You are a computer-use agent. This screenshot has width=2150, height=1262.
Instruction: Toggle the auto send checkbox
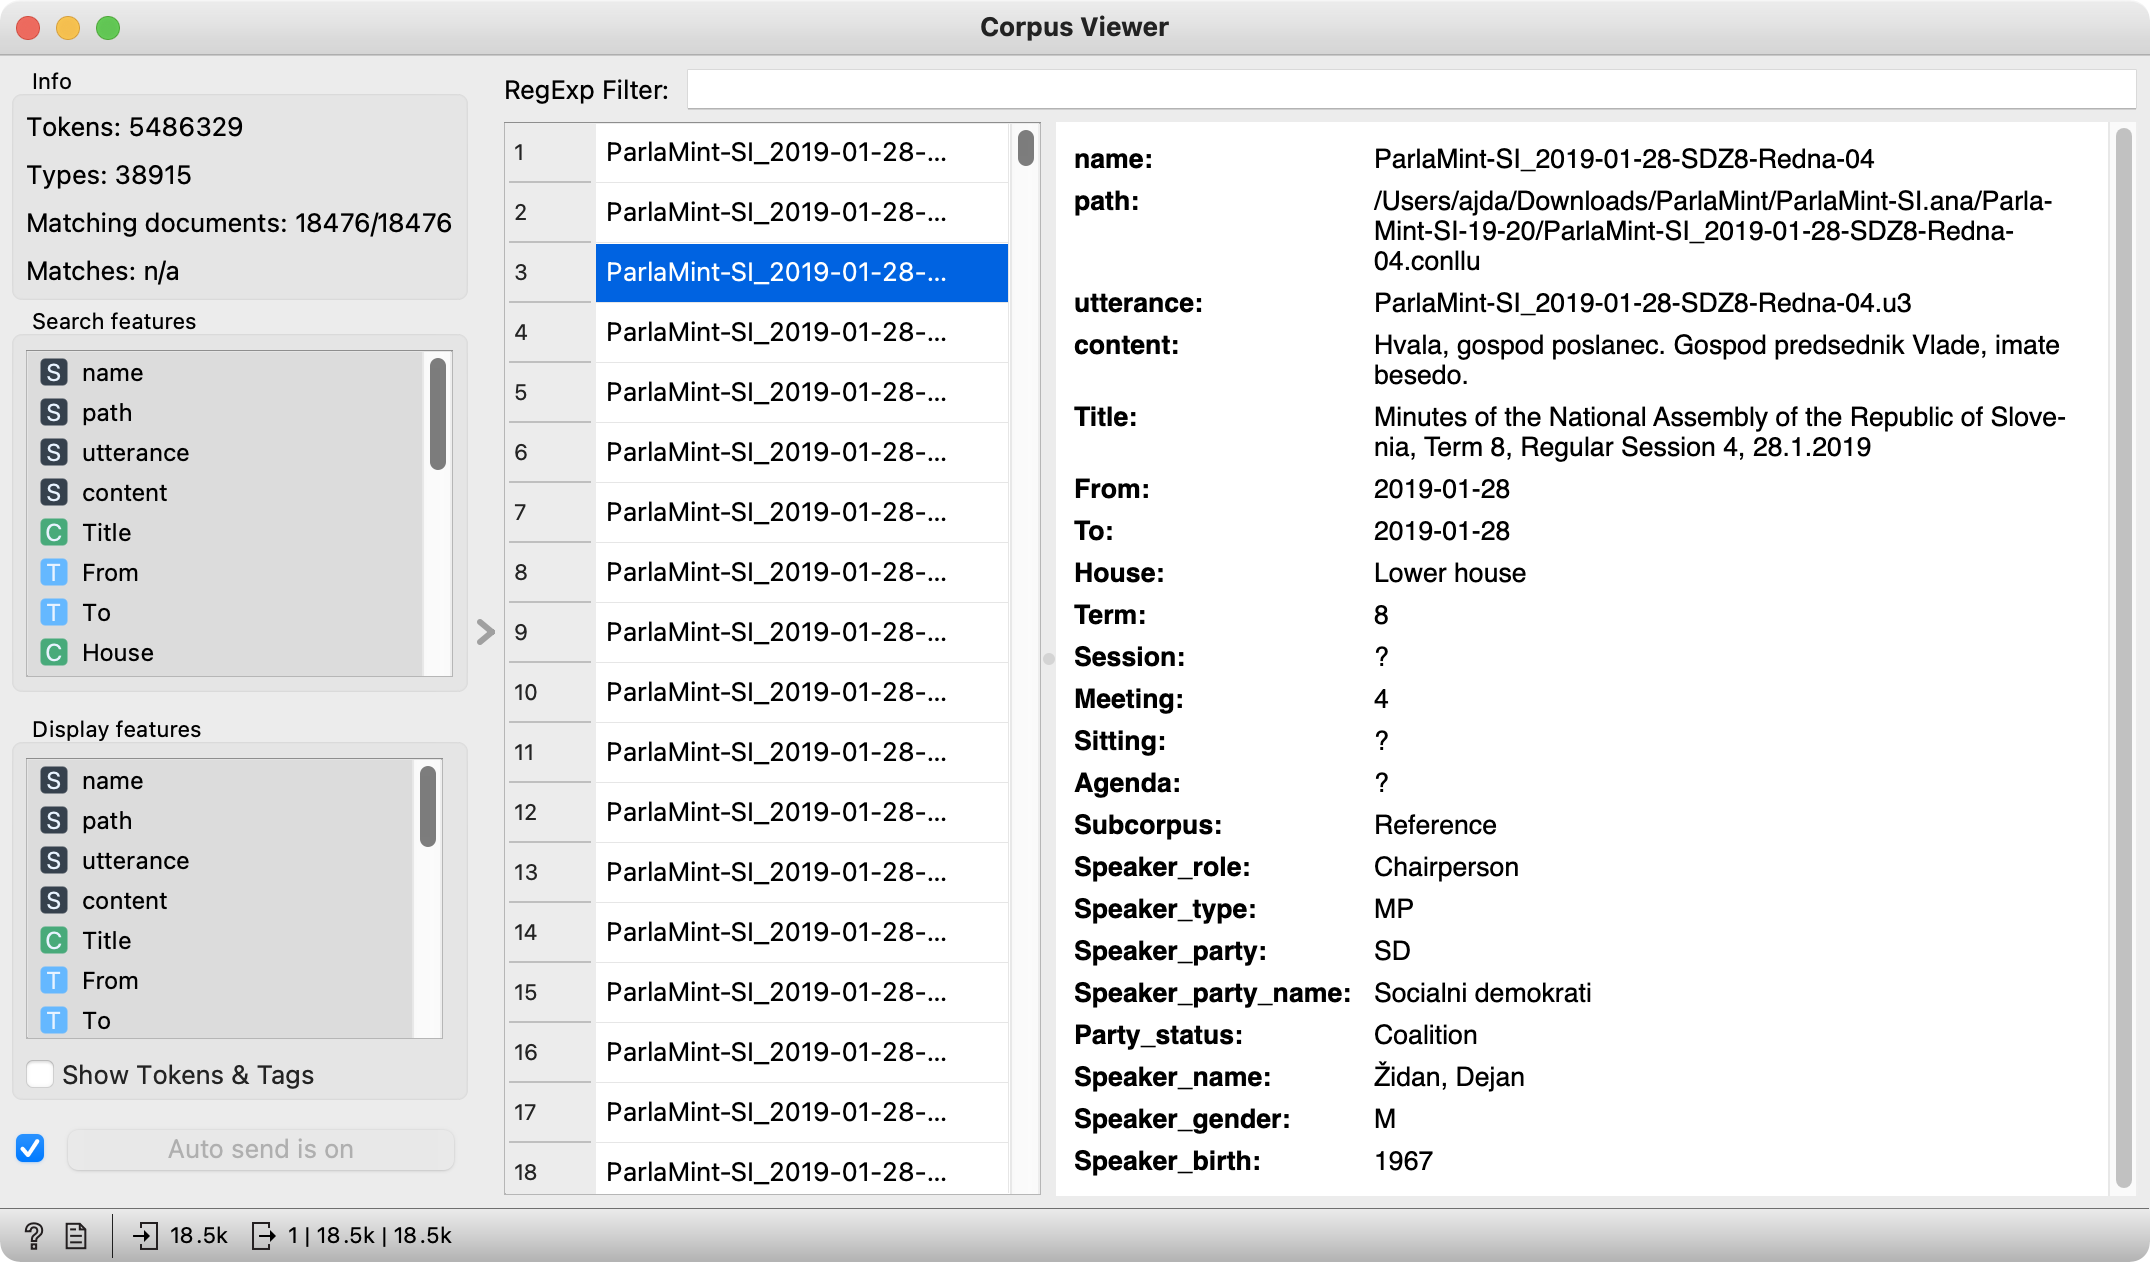pos(31,1149)
